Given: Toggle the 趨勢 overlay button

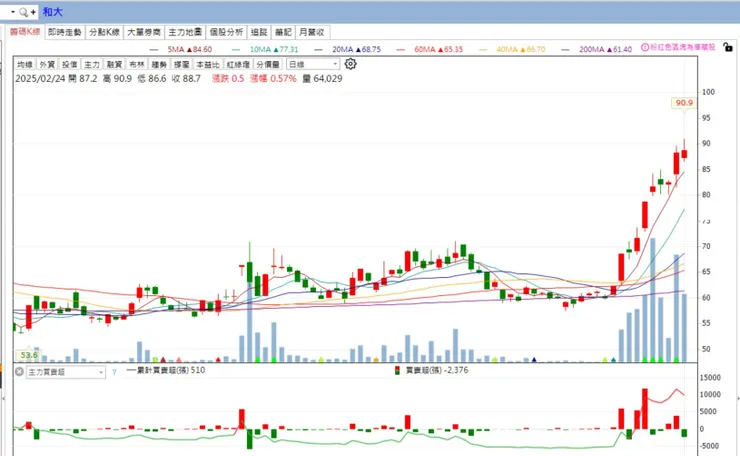Looking at the screenshot, I should pyautogui.click(x=160, y=64).
